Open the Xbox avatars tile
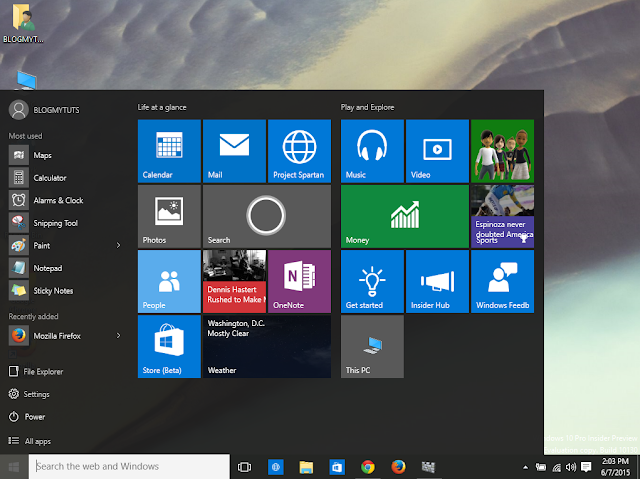 coord(502,151)
